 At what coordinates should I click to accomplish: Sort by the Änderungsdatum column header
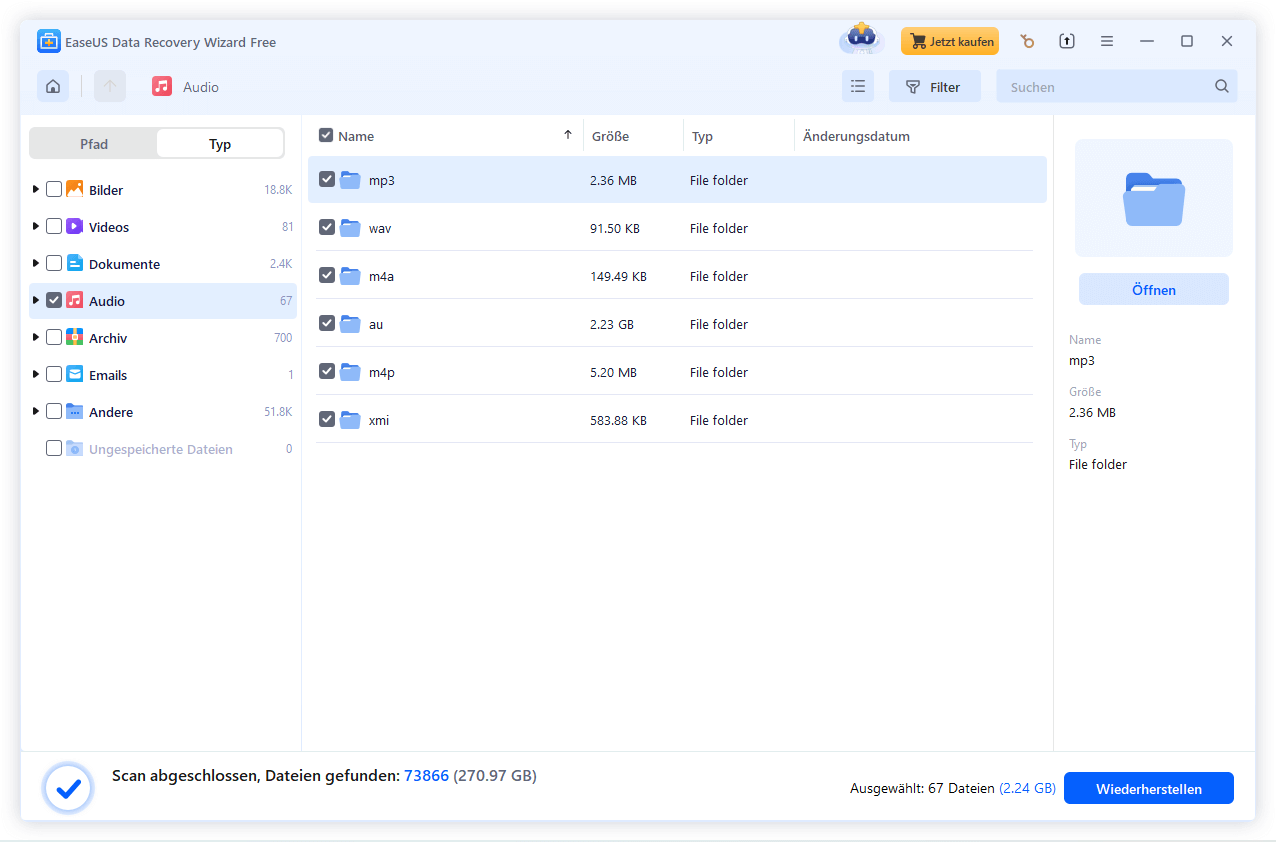(856, 136)
